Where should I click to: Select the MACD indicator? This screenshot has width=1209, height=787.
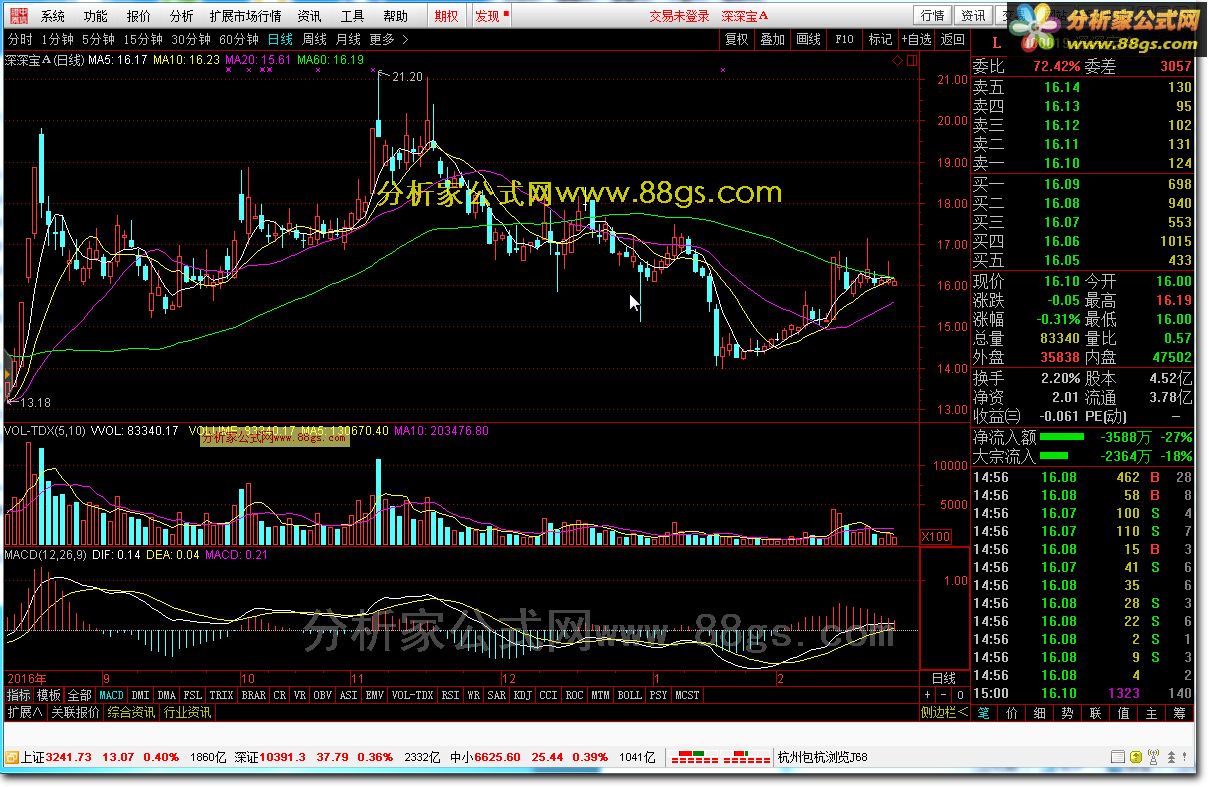pyautogui.click(x=111, y=695)
